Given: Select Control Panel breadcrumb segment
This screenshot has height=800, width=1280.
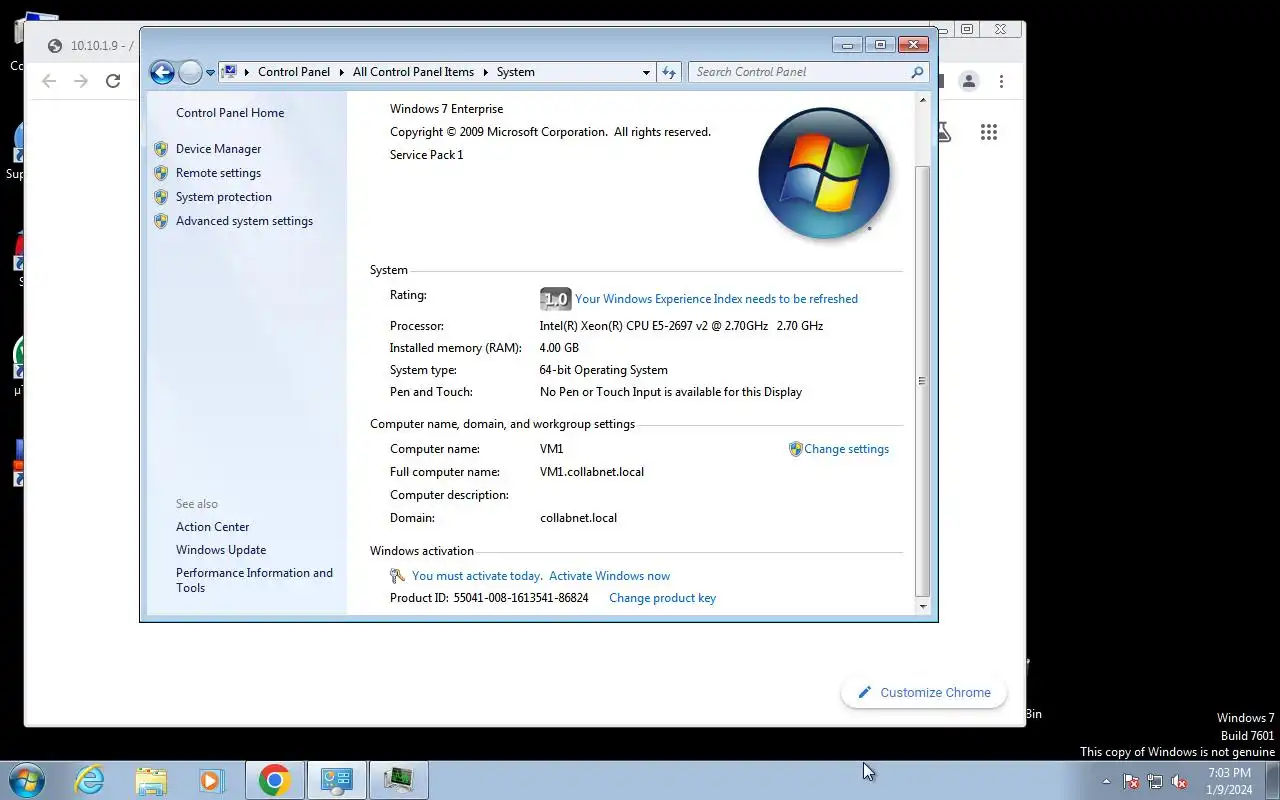Looking at the screenshot, I should coord(294,72).
